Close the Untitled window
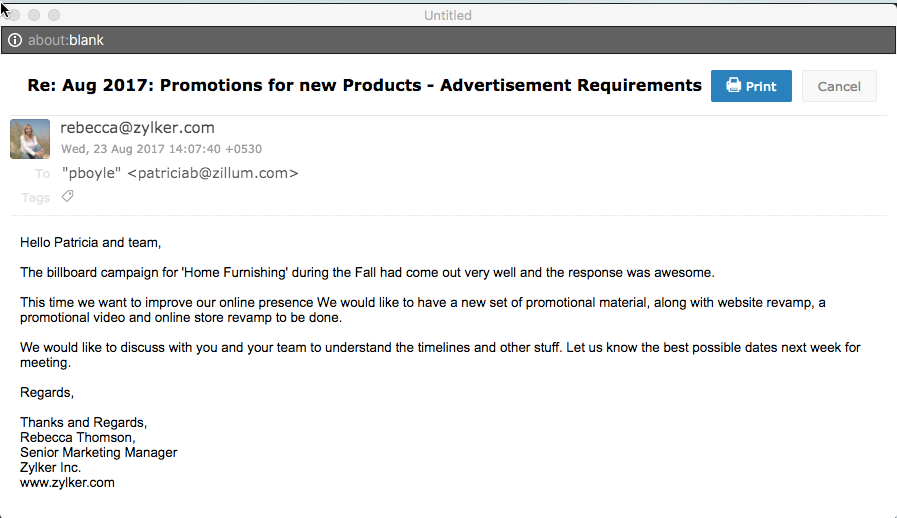Screen dimensions: 897x518 14,15
